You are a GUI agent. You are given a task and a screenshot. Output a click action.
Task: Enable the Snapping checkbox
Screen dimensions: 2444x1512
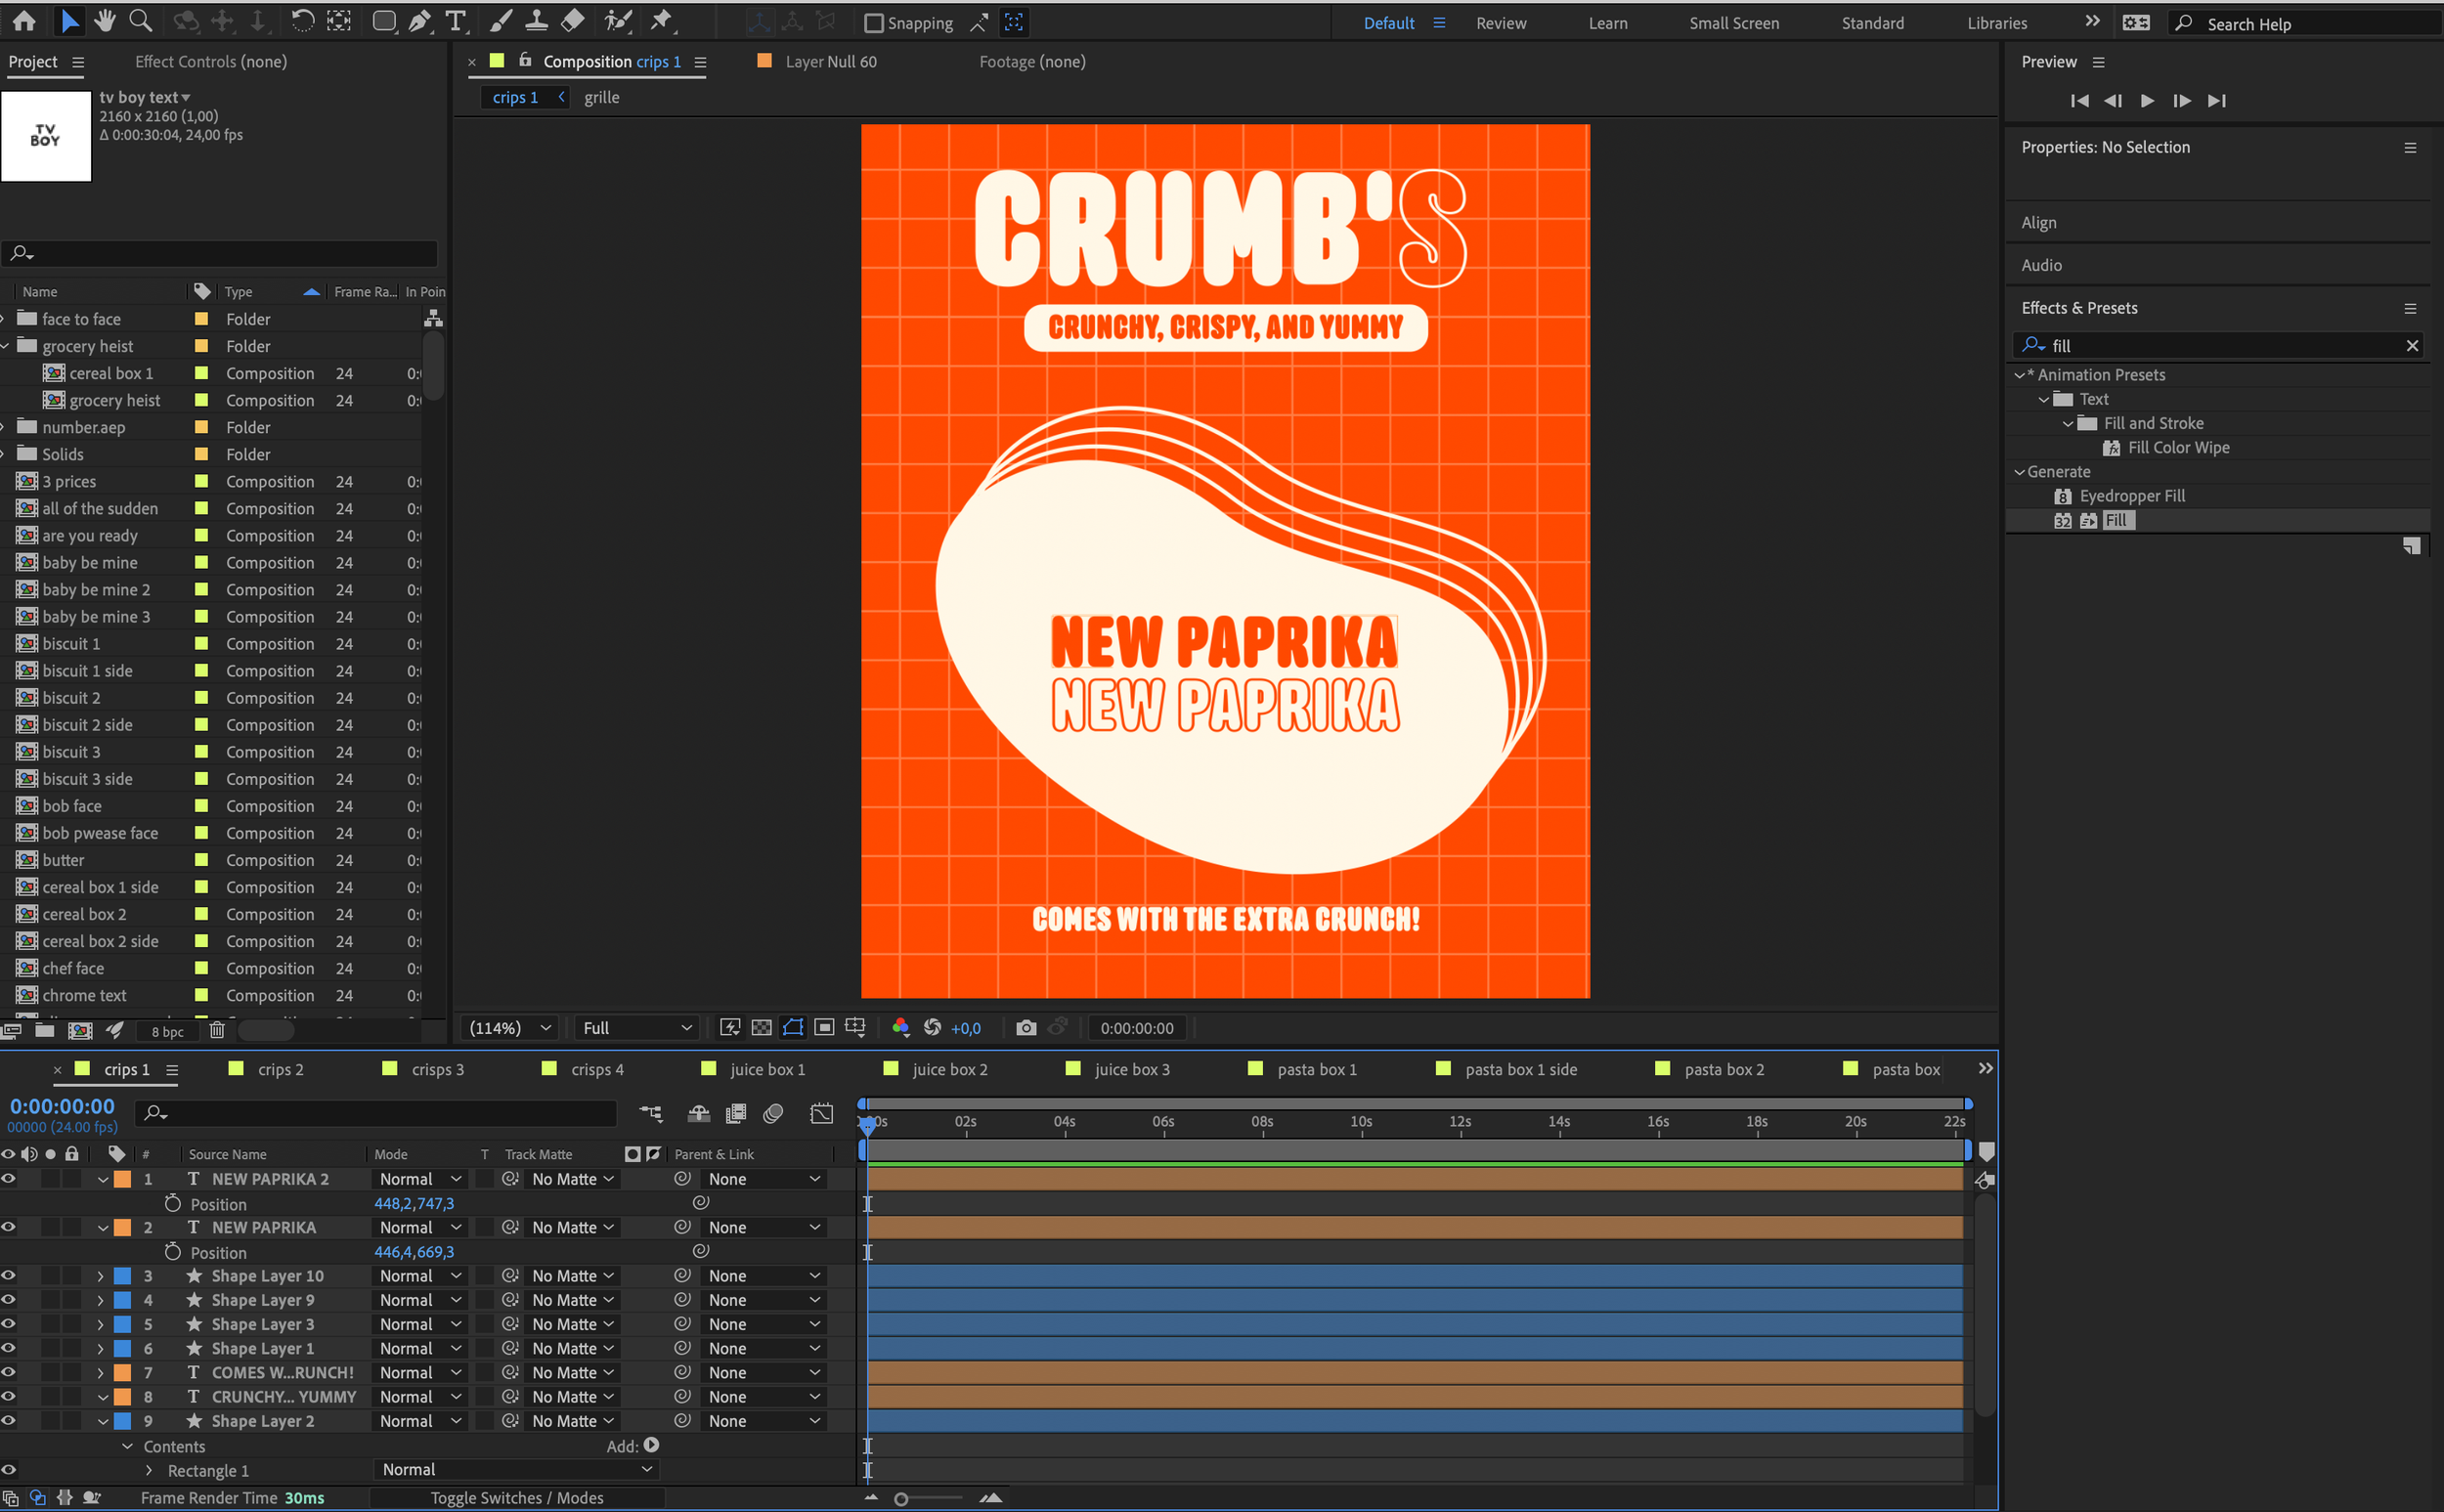pyautogui.click(x=874, y=23)
